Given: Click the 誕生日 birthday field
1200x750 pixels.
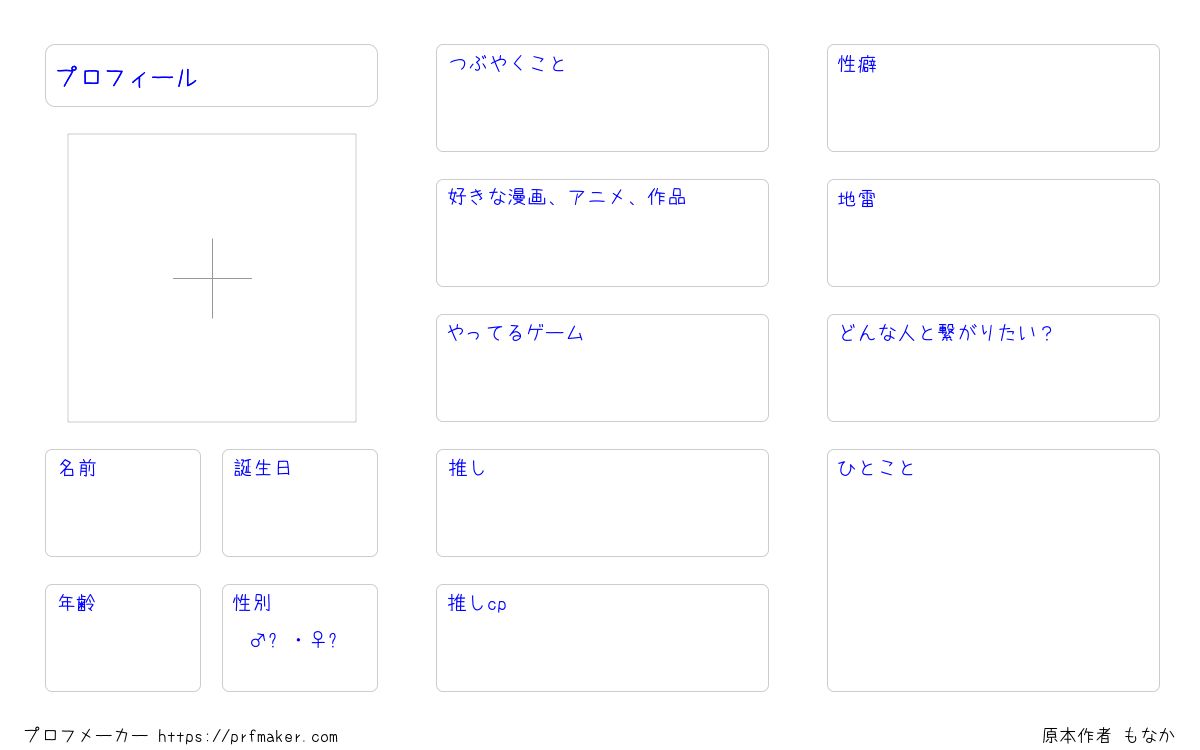Looking at the screenshot, I should [x=300, y=503].
